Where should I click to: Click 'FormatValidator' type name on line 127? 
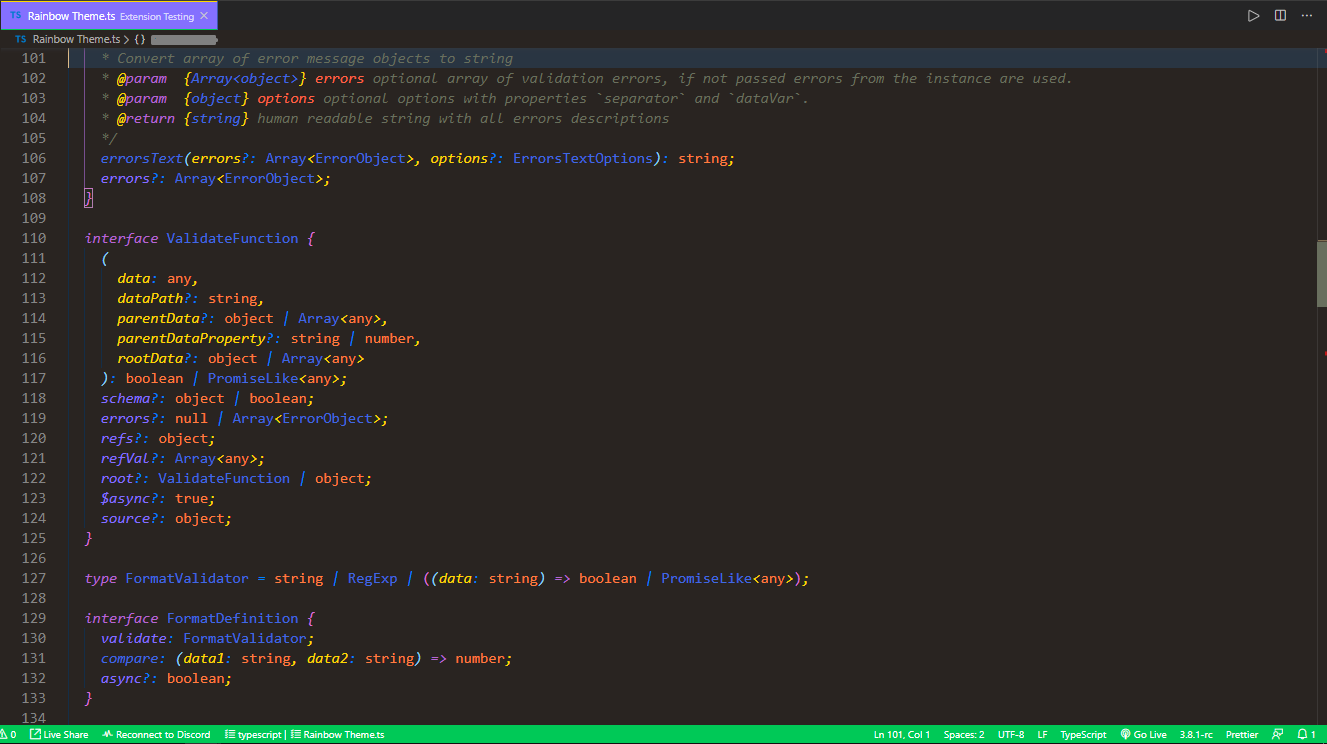click(187, 578)
